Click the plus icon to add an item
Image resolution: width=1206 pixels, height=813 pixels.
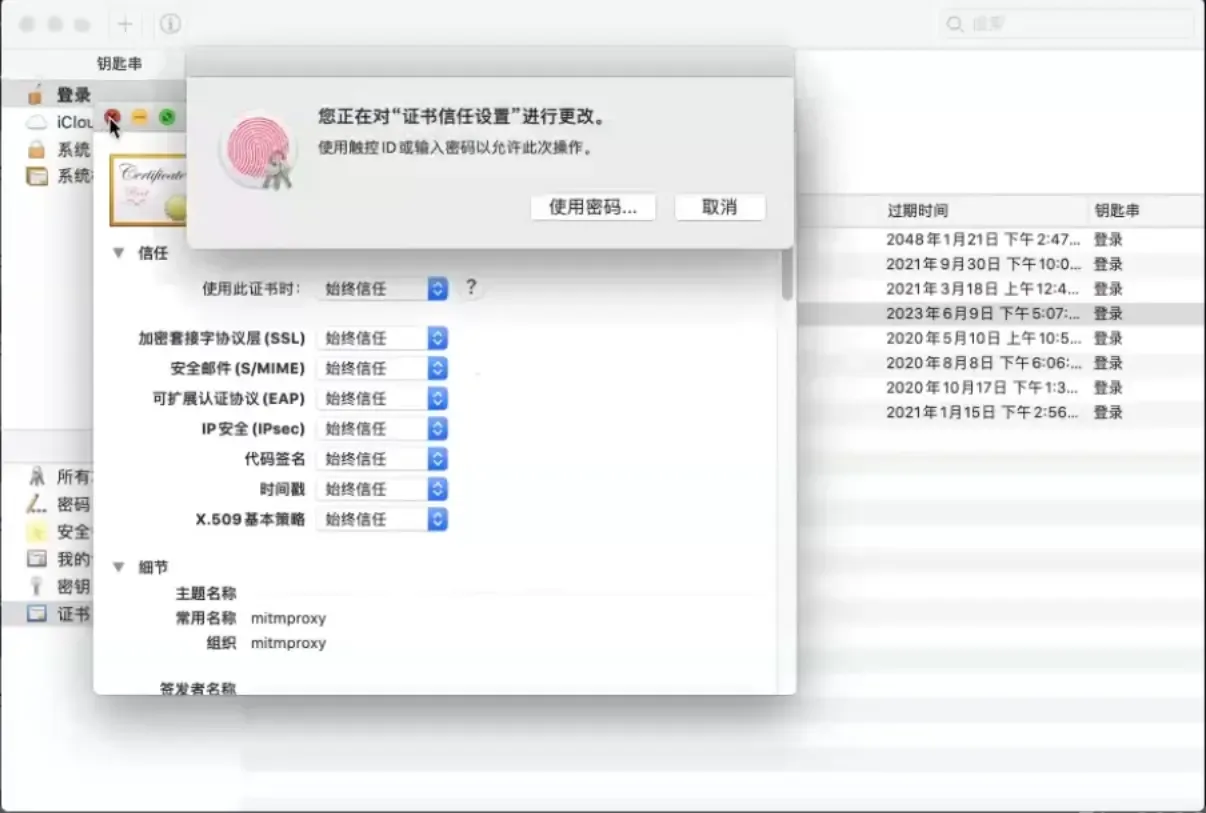click(x=123, y=24)
